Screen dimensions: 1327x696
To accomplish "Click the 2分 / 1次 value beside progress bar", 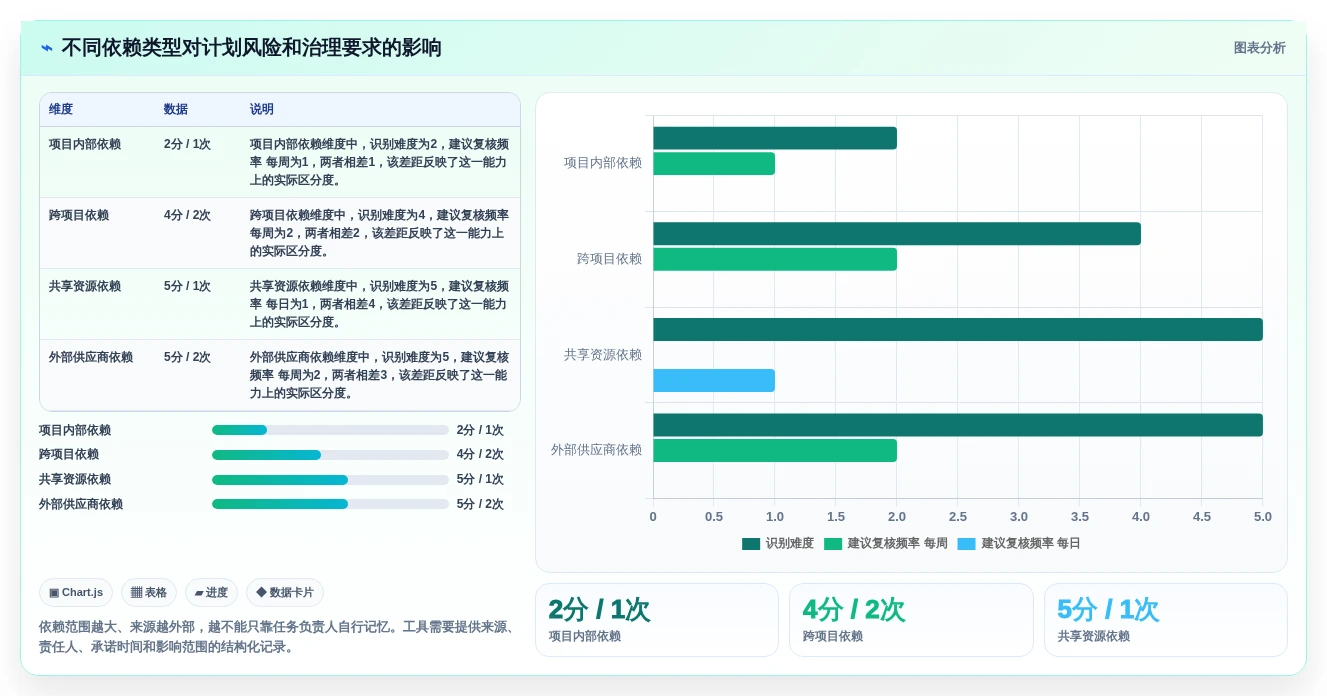I will 480,430.
